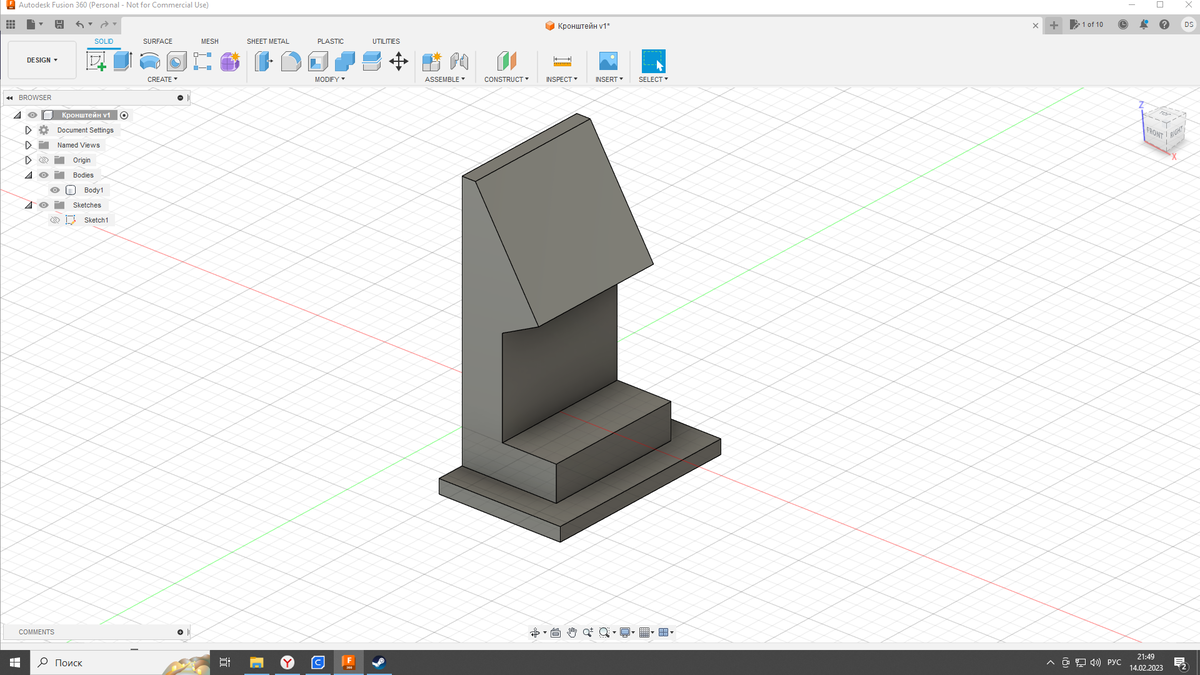Click the Undo button

80,24
